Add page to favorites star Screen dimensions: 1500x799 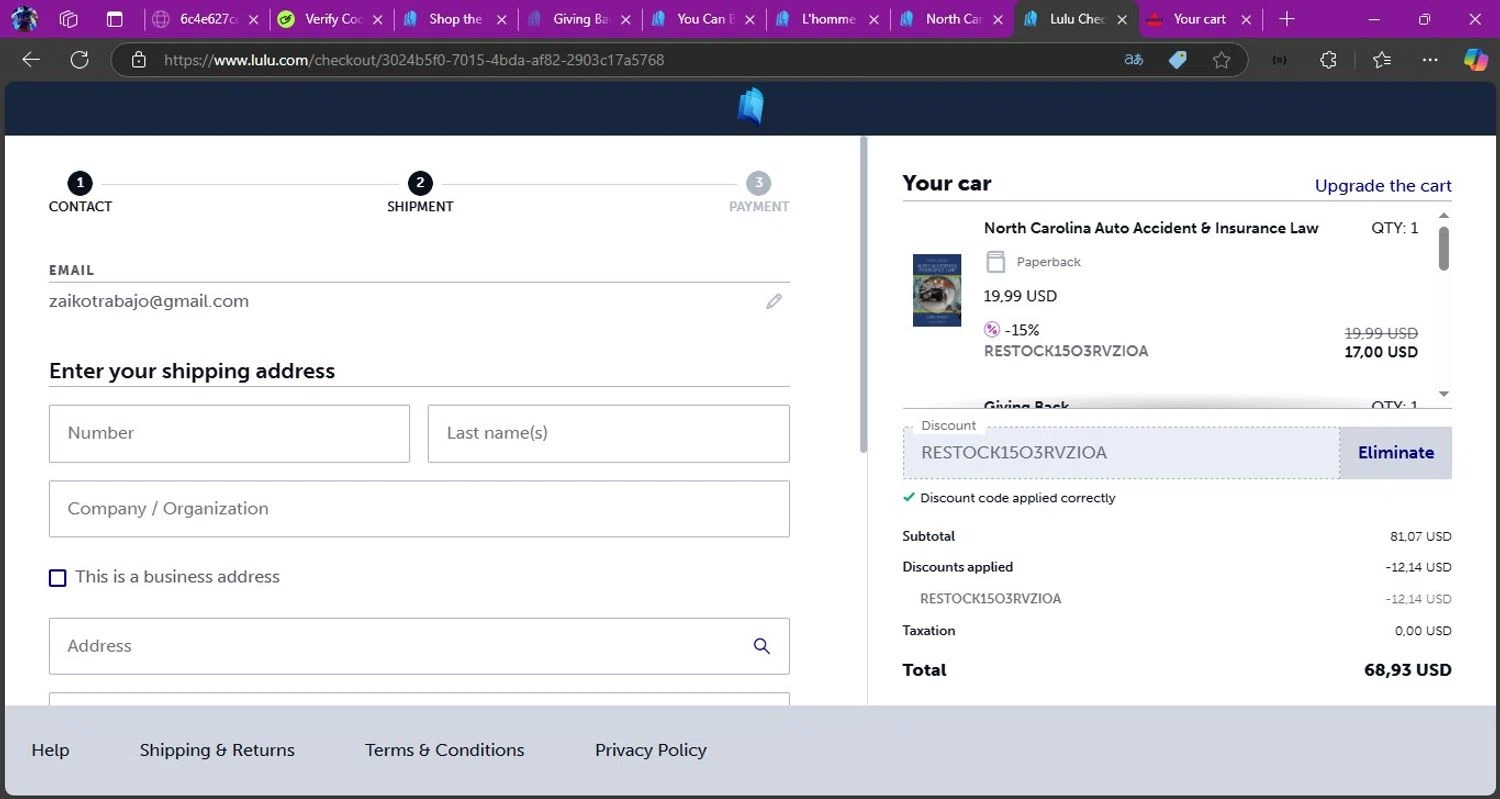tap(1221, 60)
